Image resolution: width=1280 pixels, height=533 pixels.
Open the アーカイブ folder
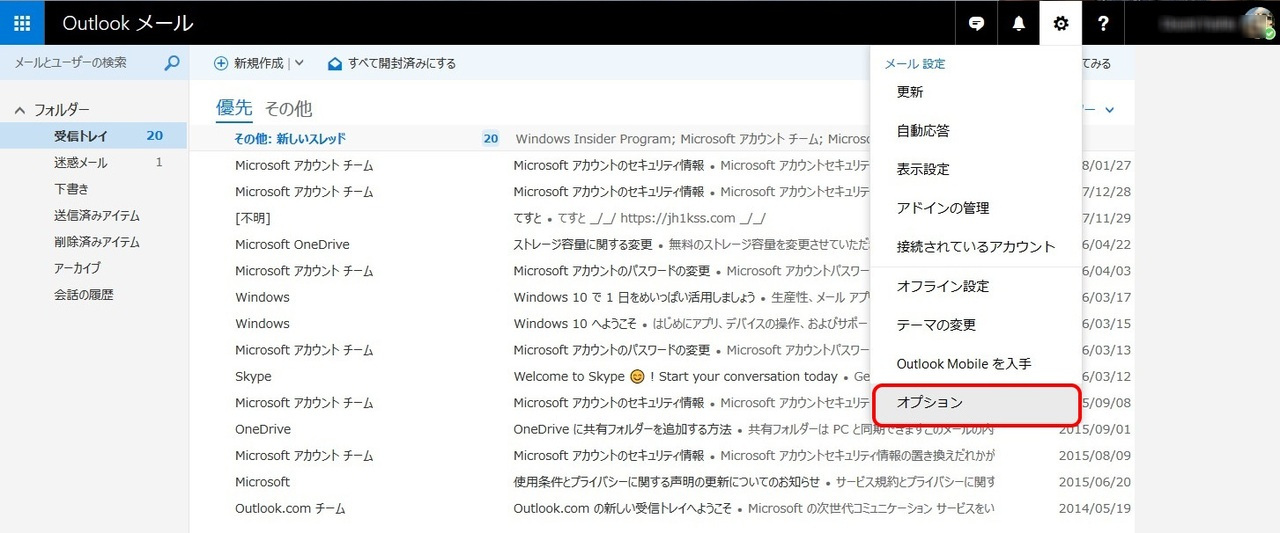coord(94,268)
